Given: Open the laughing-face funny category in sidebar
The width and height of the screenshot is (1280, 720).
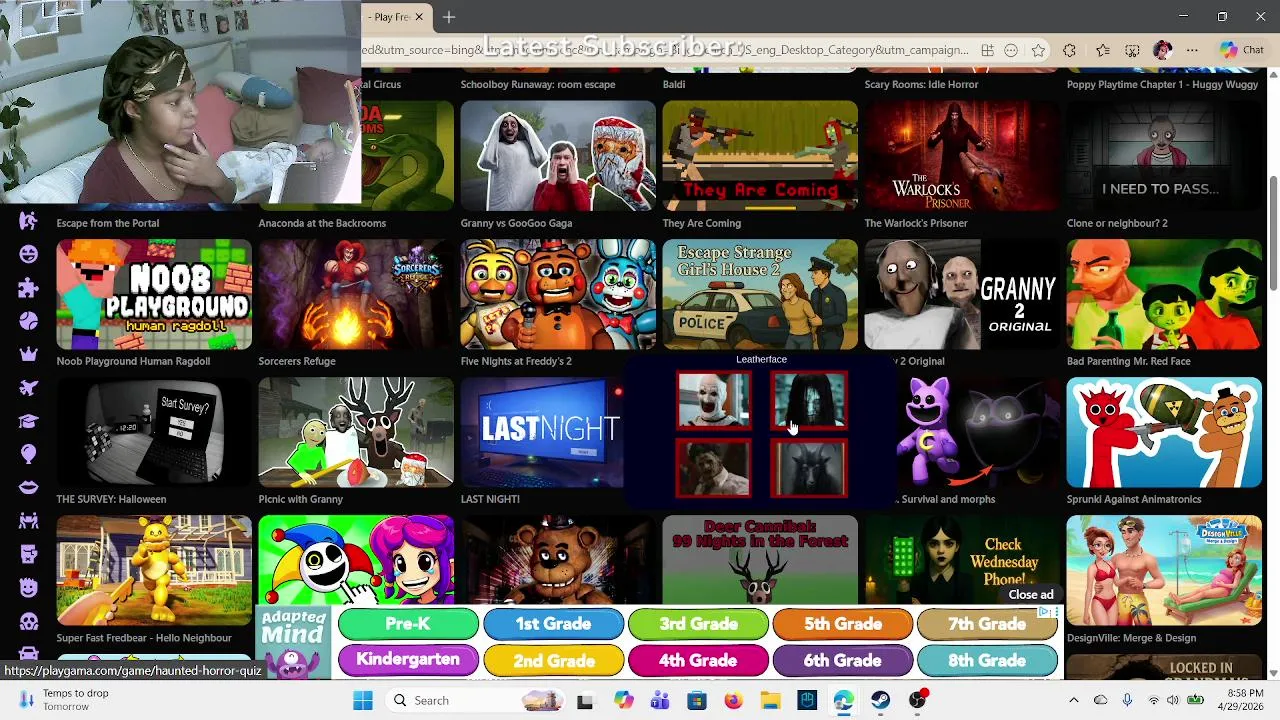Looking at the screenshot, I should pos(28,254).
